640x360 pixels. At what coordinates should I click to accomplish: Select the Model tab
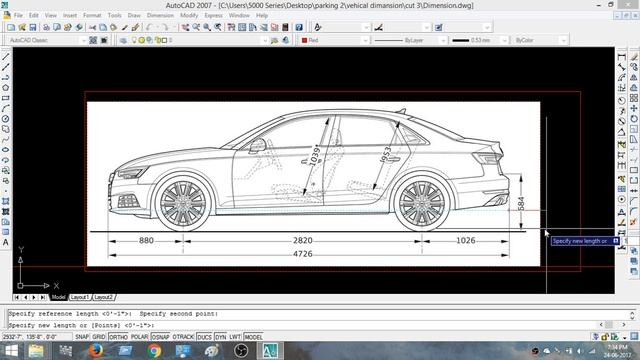point(58,297)
